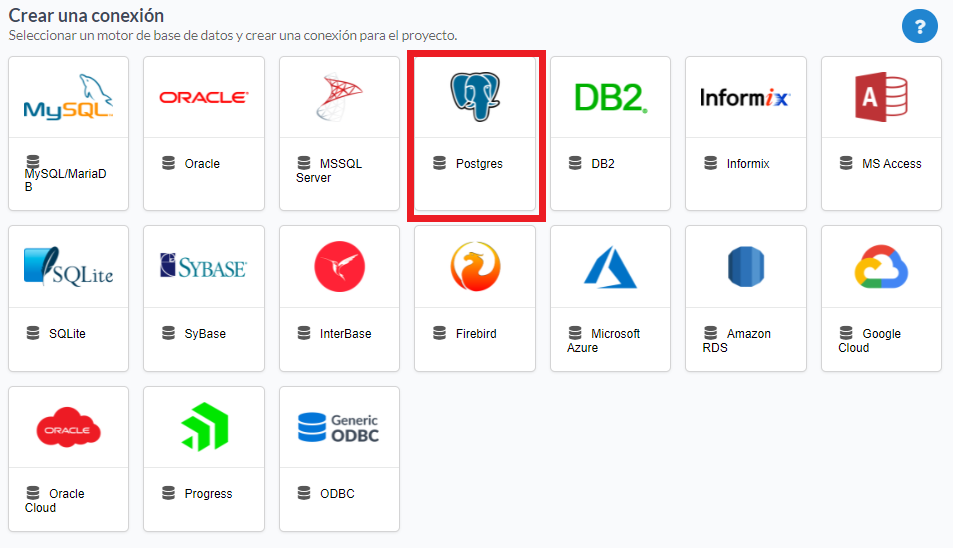Click the SQLite label text
Viewport: 953px width, 548px height.
67,334
